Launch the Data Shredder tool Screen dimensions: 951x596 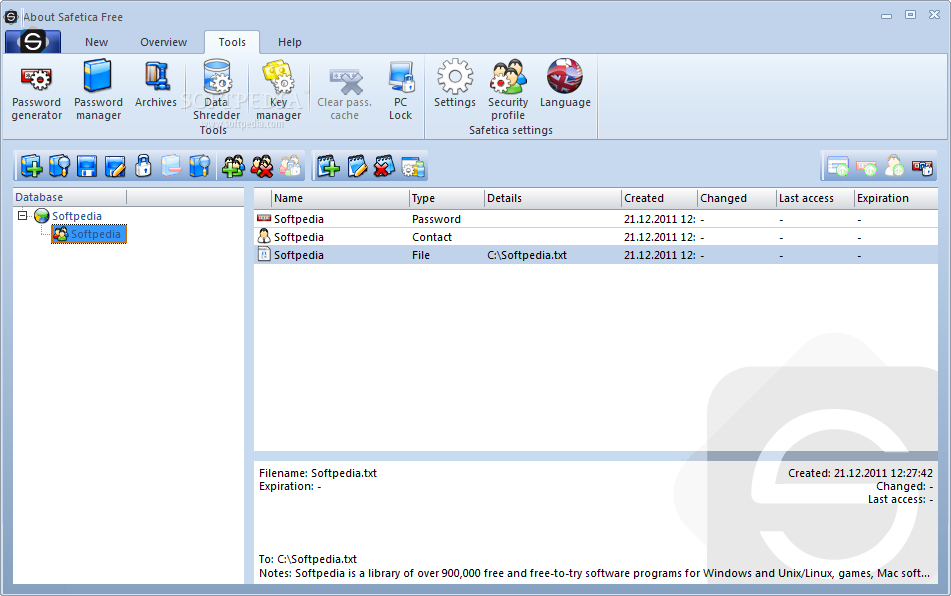tap(217, 90)
